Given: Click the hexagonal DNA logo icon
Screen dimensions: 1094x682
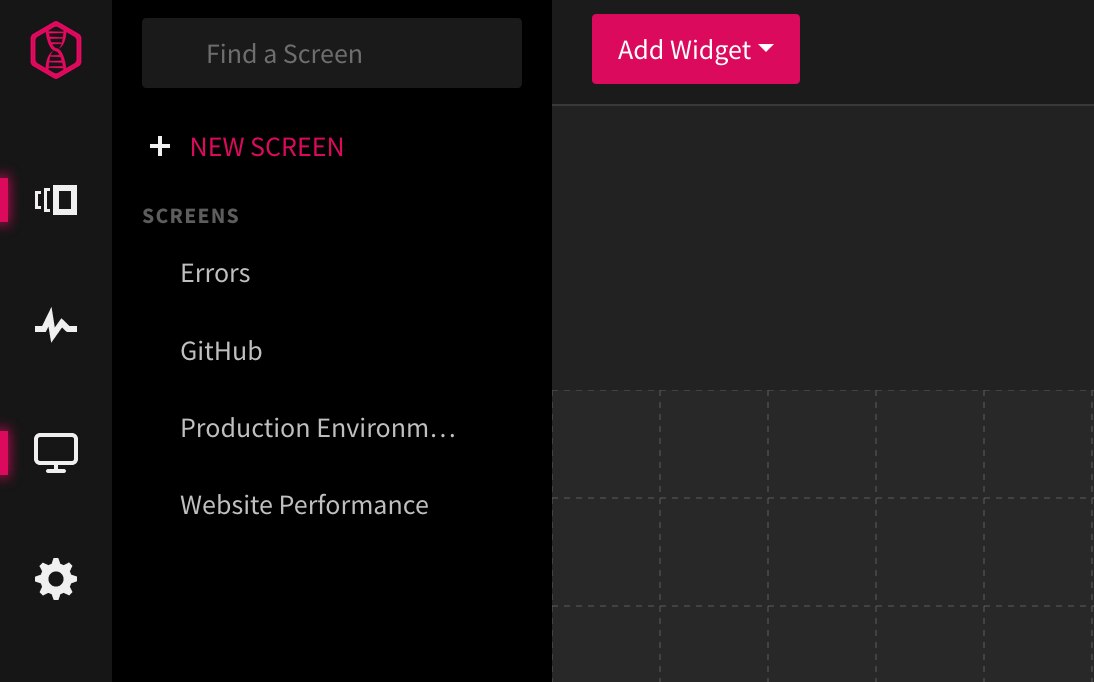Looking at the screenshot, I should pyautogui.click(x=55, y=48).
